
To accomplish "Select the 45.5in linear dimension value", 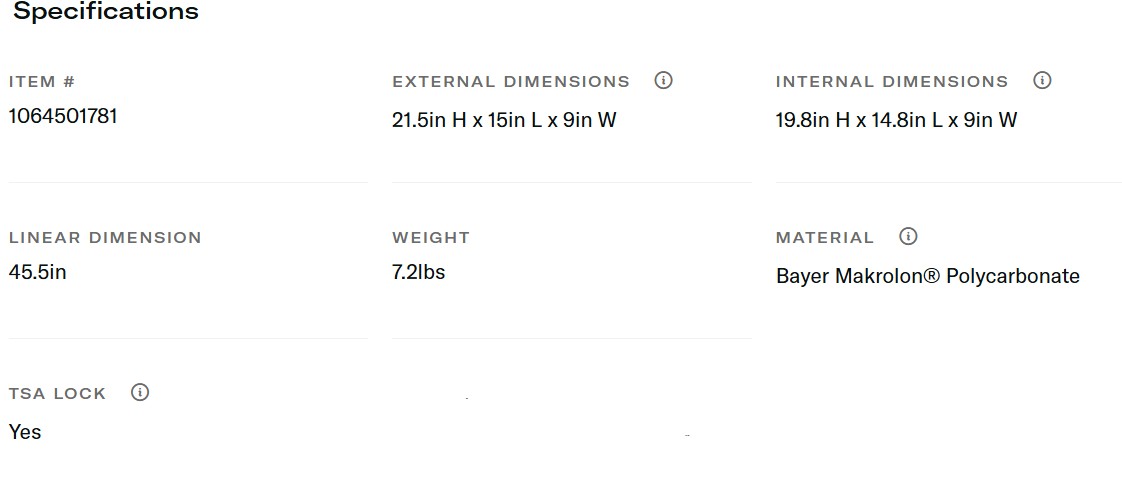I will click(x=38, y=272).
